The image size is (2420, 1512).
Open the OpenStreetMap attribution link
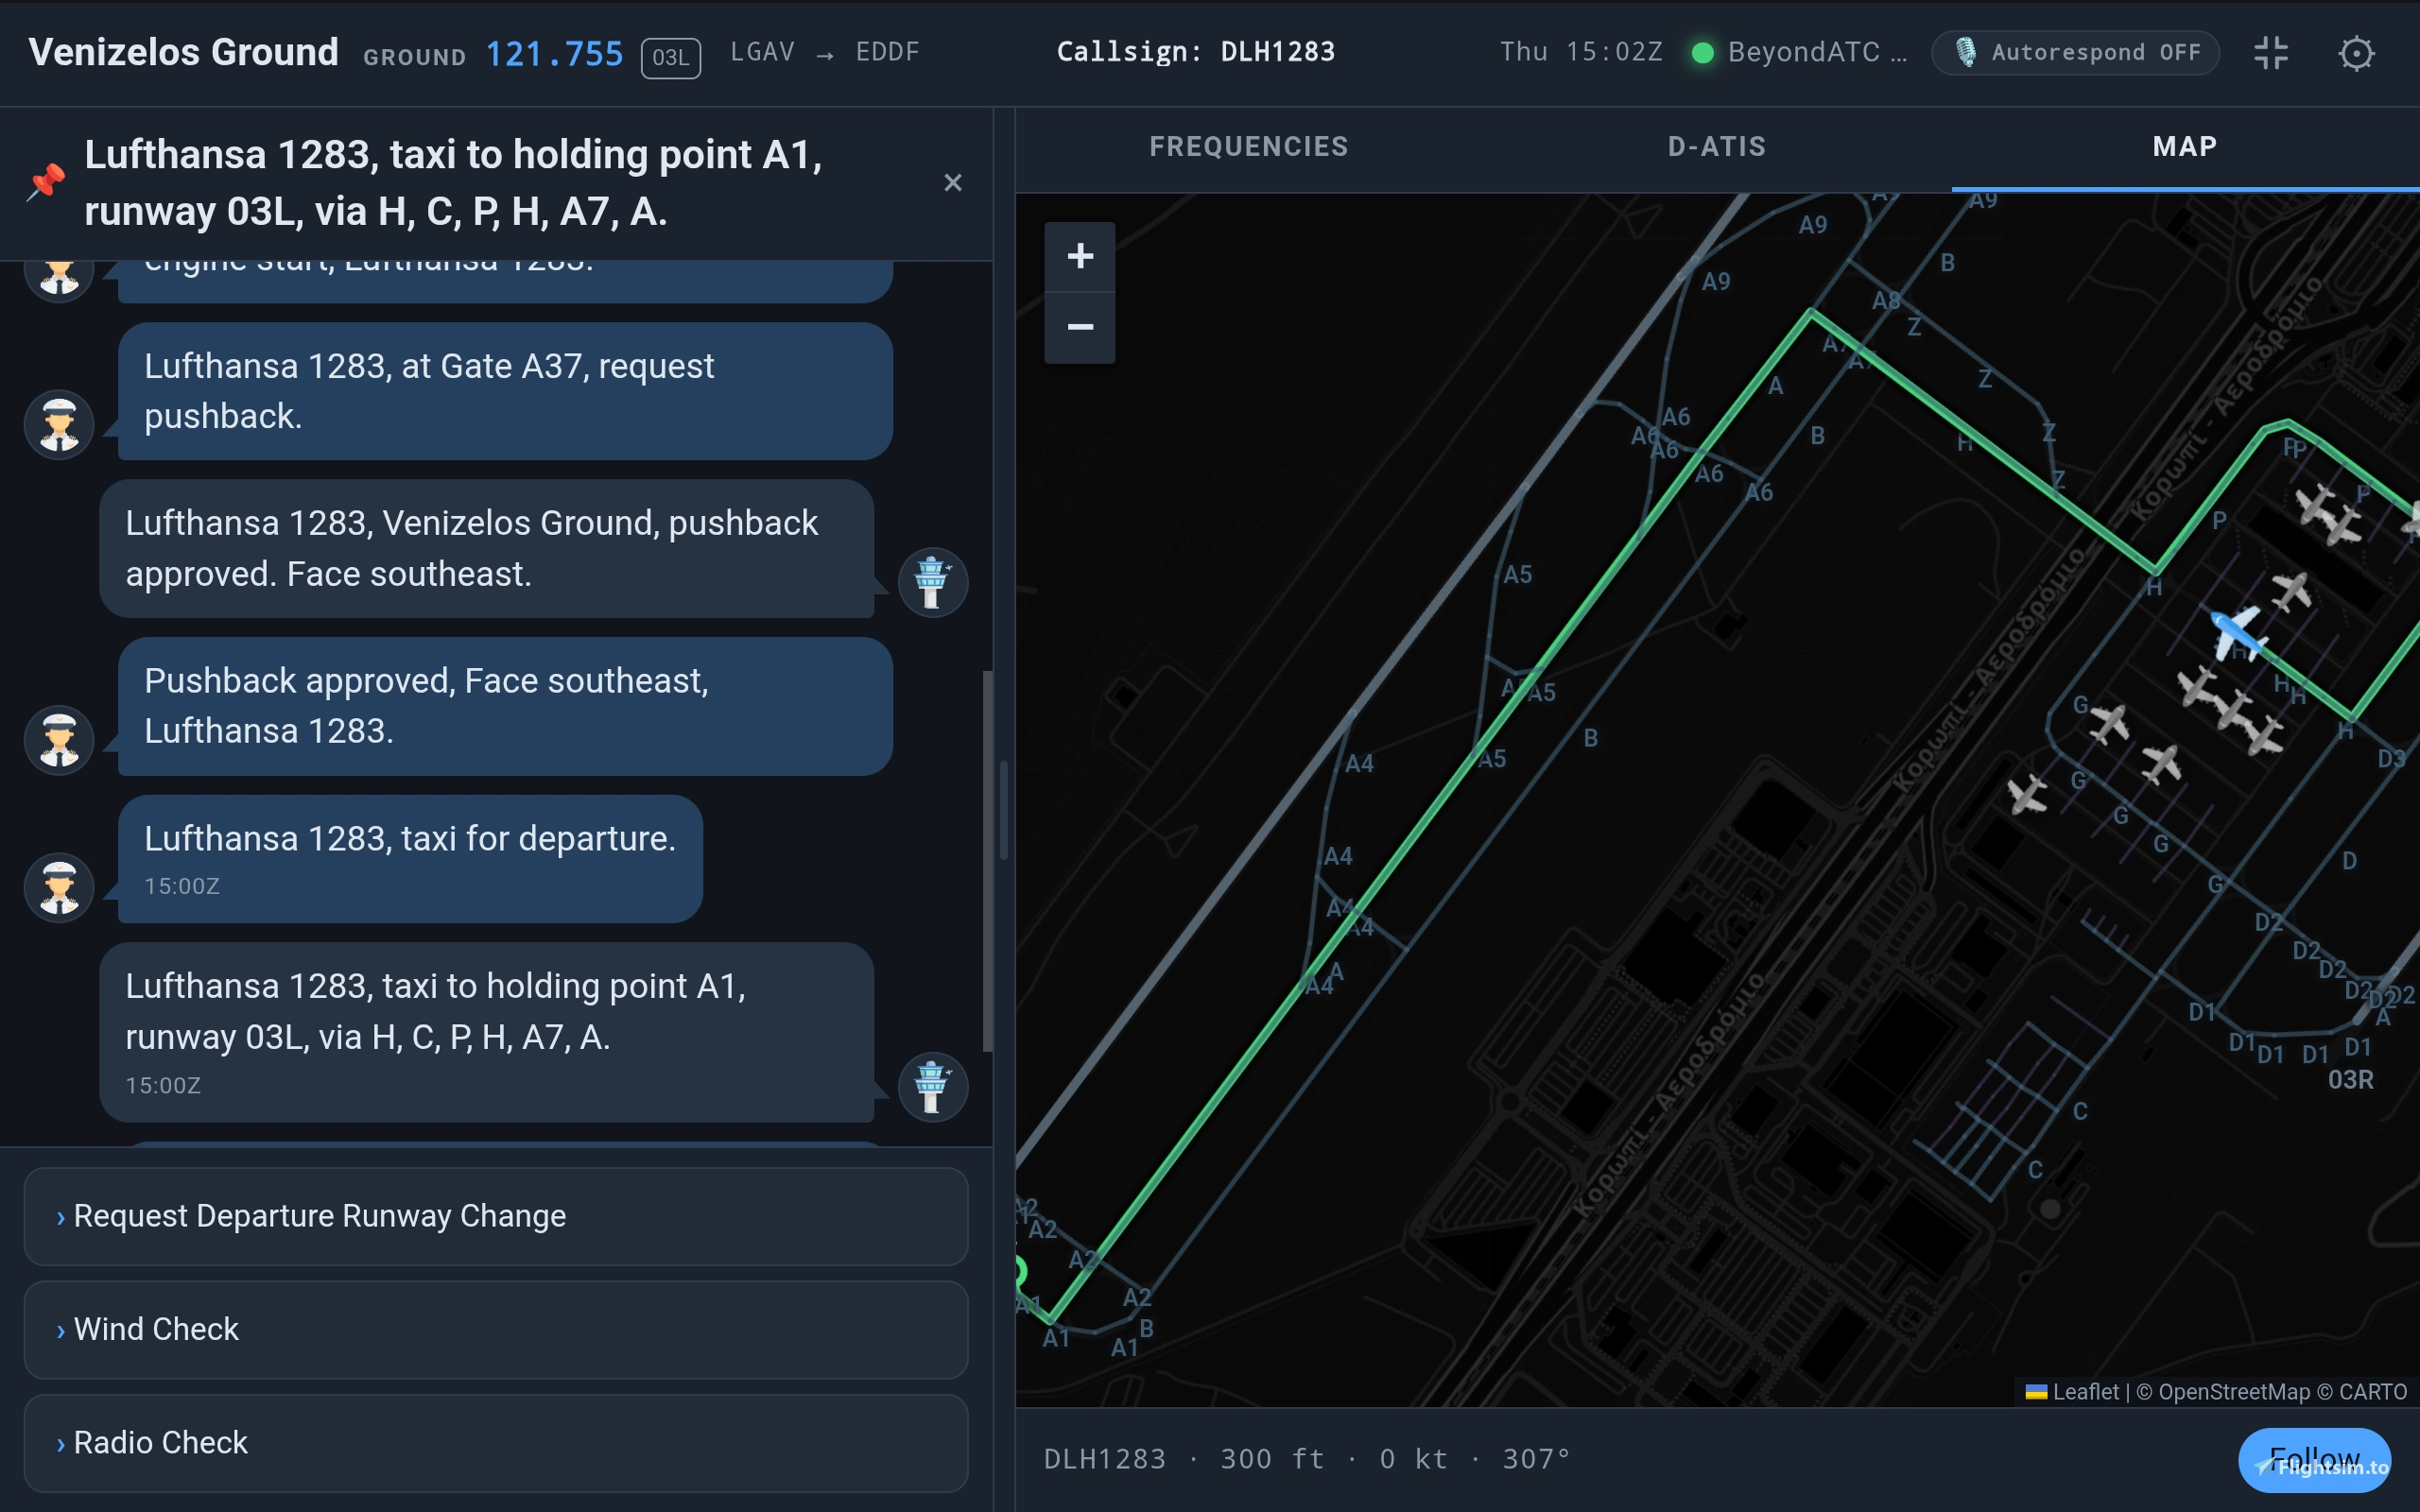point(2233,1392)
